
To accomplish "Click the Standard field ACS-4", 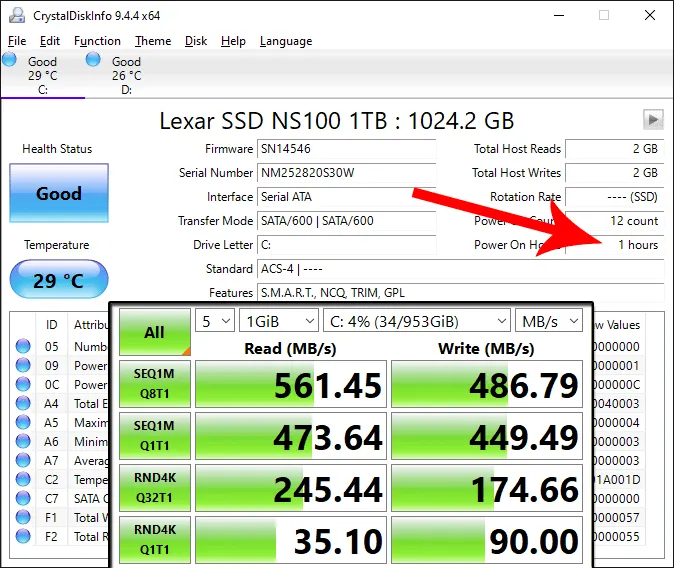I will pyautogui.click(x=461, y=269).
